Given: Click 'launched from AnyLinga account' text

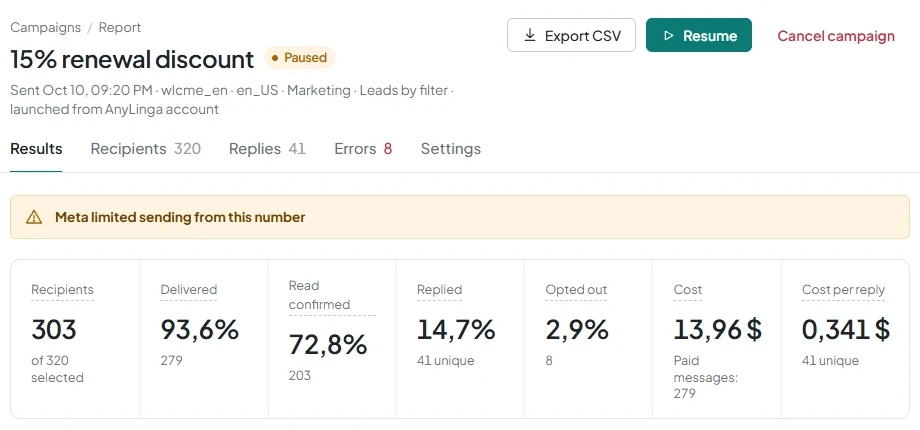Looking at the screenshot, I should tap(114, 109).
